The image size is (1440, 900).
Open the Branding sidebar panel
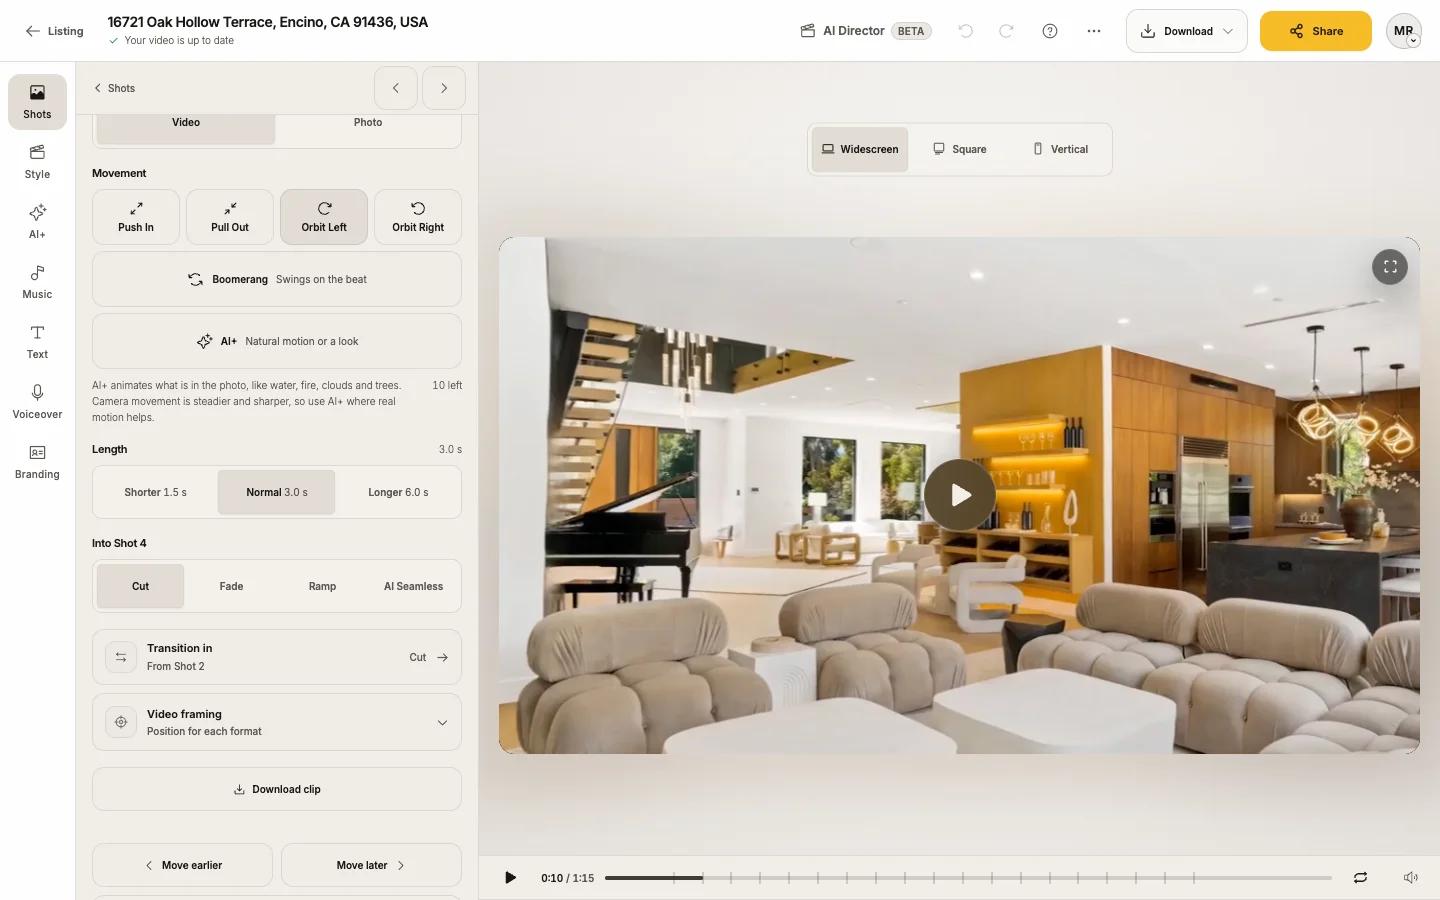click(x=37, y=462)
